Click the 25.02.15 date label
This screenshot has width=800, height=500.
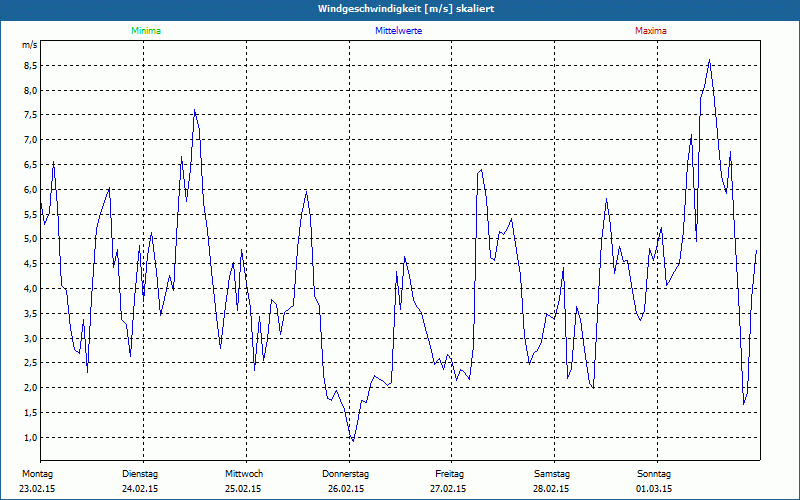(x=243, y=489)
